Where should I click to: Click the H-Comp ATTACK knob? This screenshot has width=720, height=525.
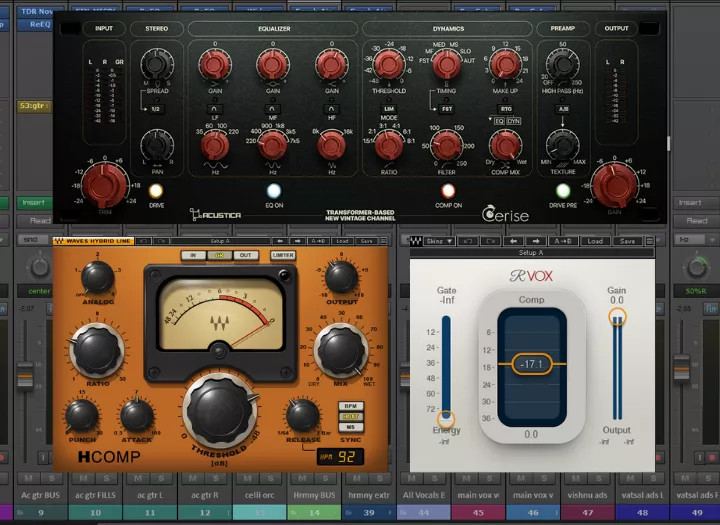tap(136, 416)
